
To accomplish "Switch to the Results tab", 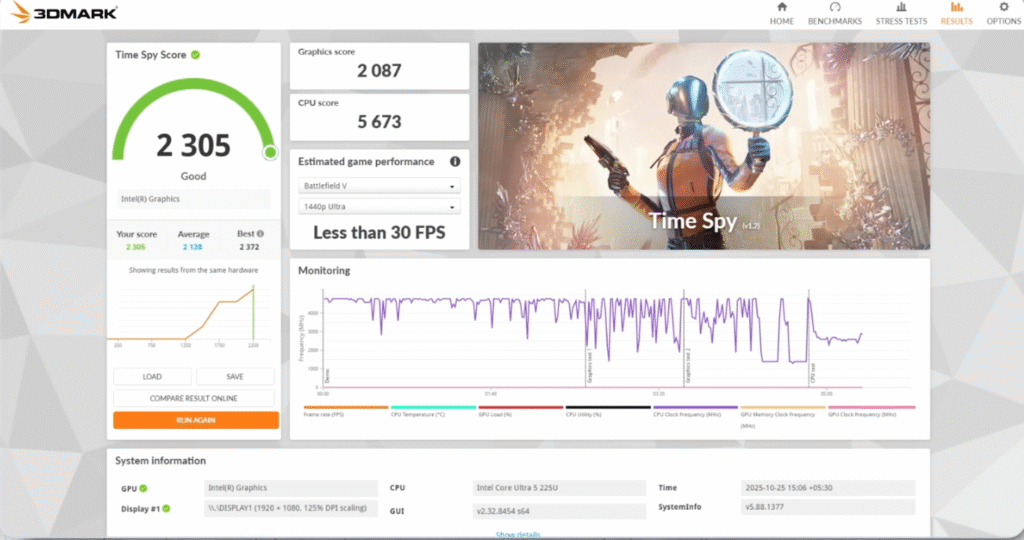I will [956, 14].
